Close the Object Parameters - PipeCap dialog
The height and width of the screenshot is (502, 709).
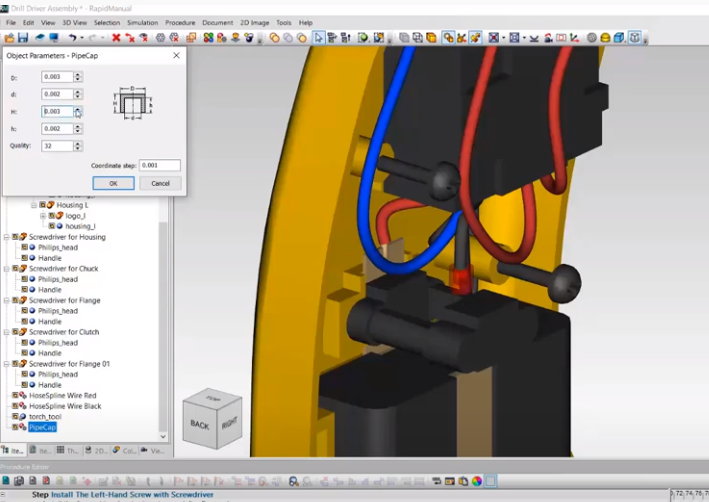(x=176, y=55)
